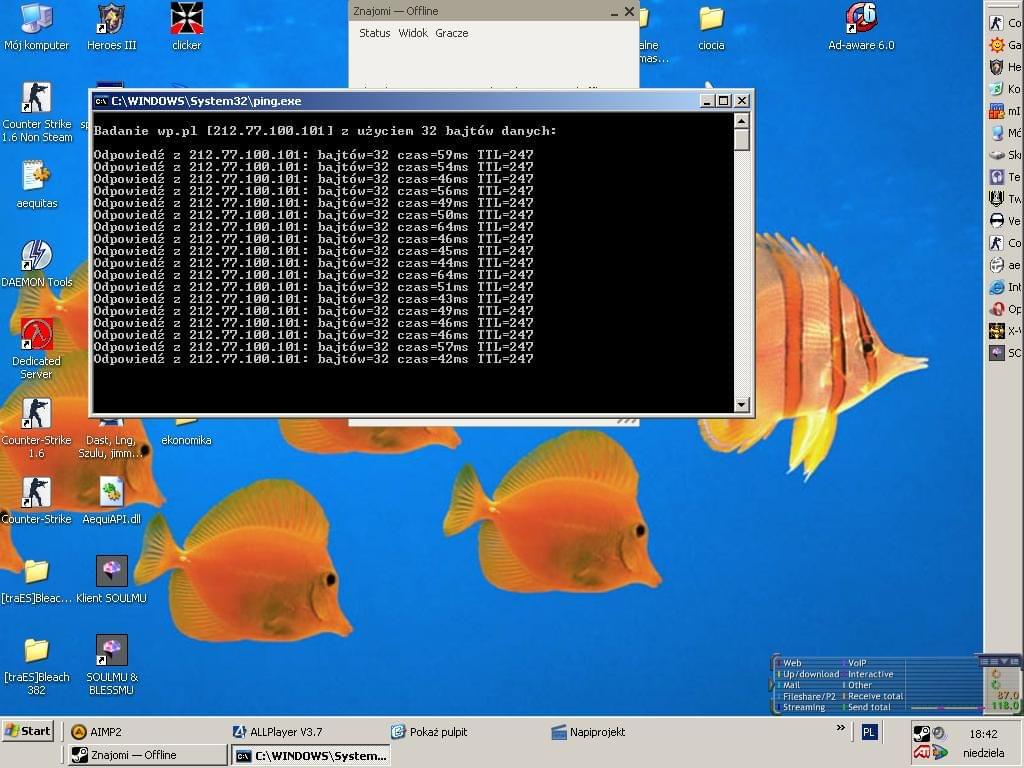This screenshot has height=768, width=1024.
Task: Select Counter Strike 1.6 Non Steam shortcut
Action: pos(37,112)
